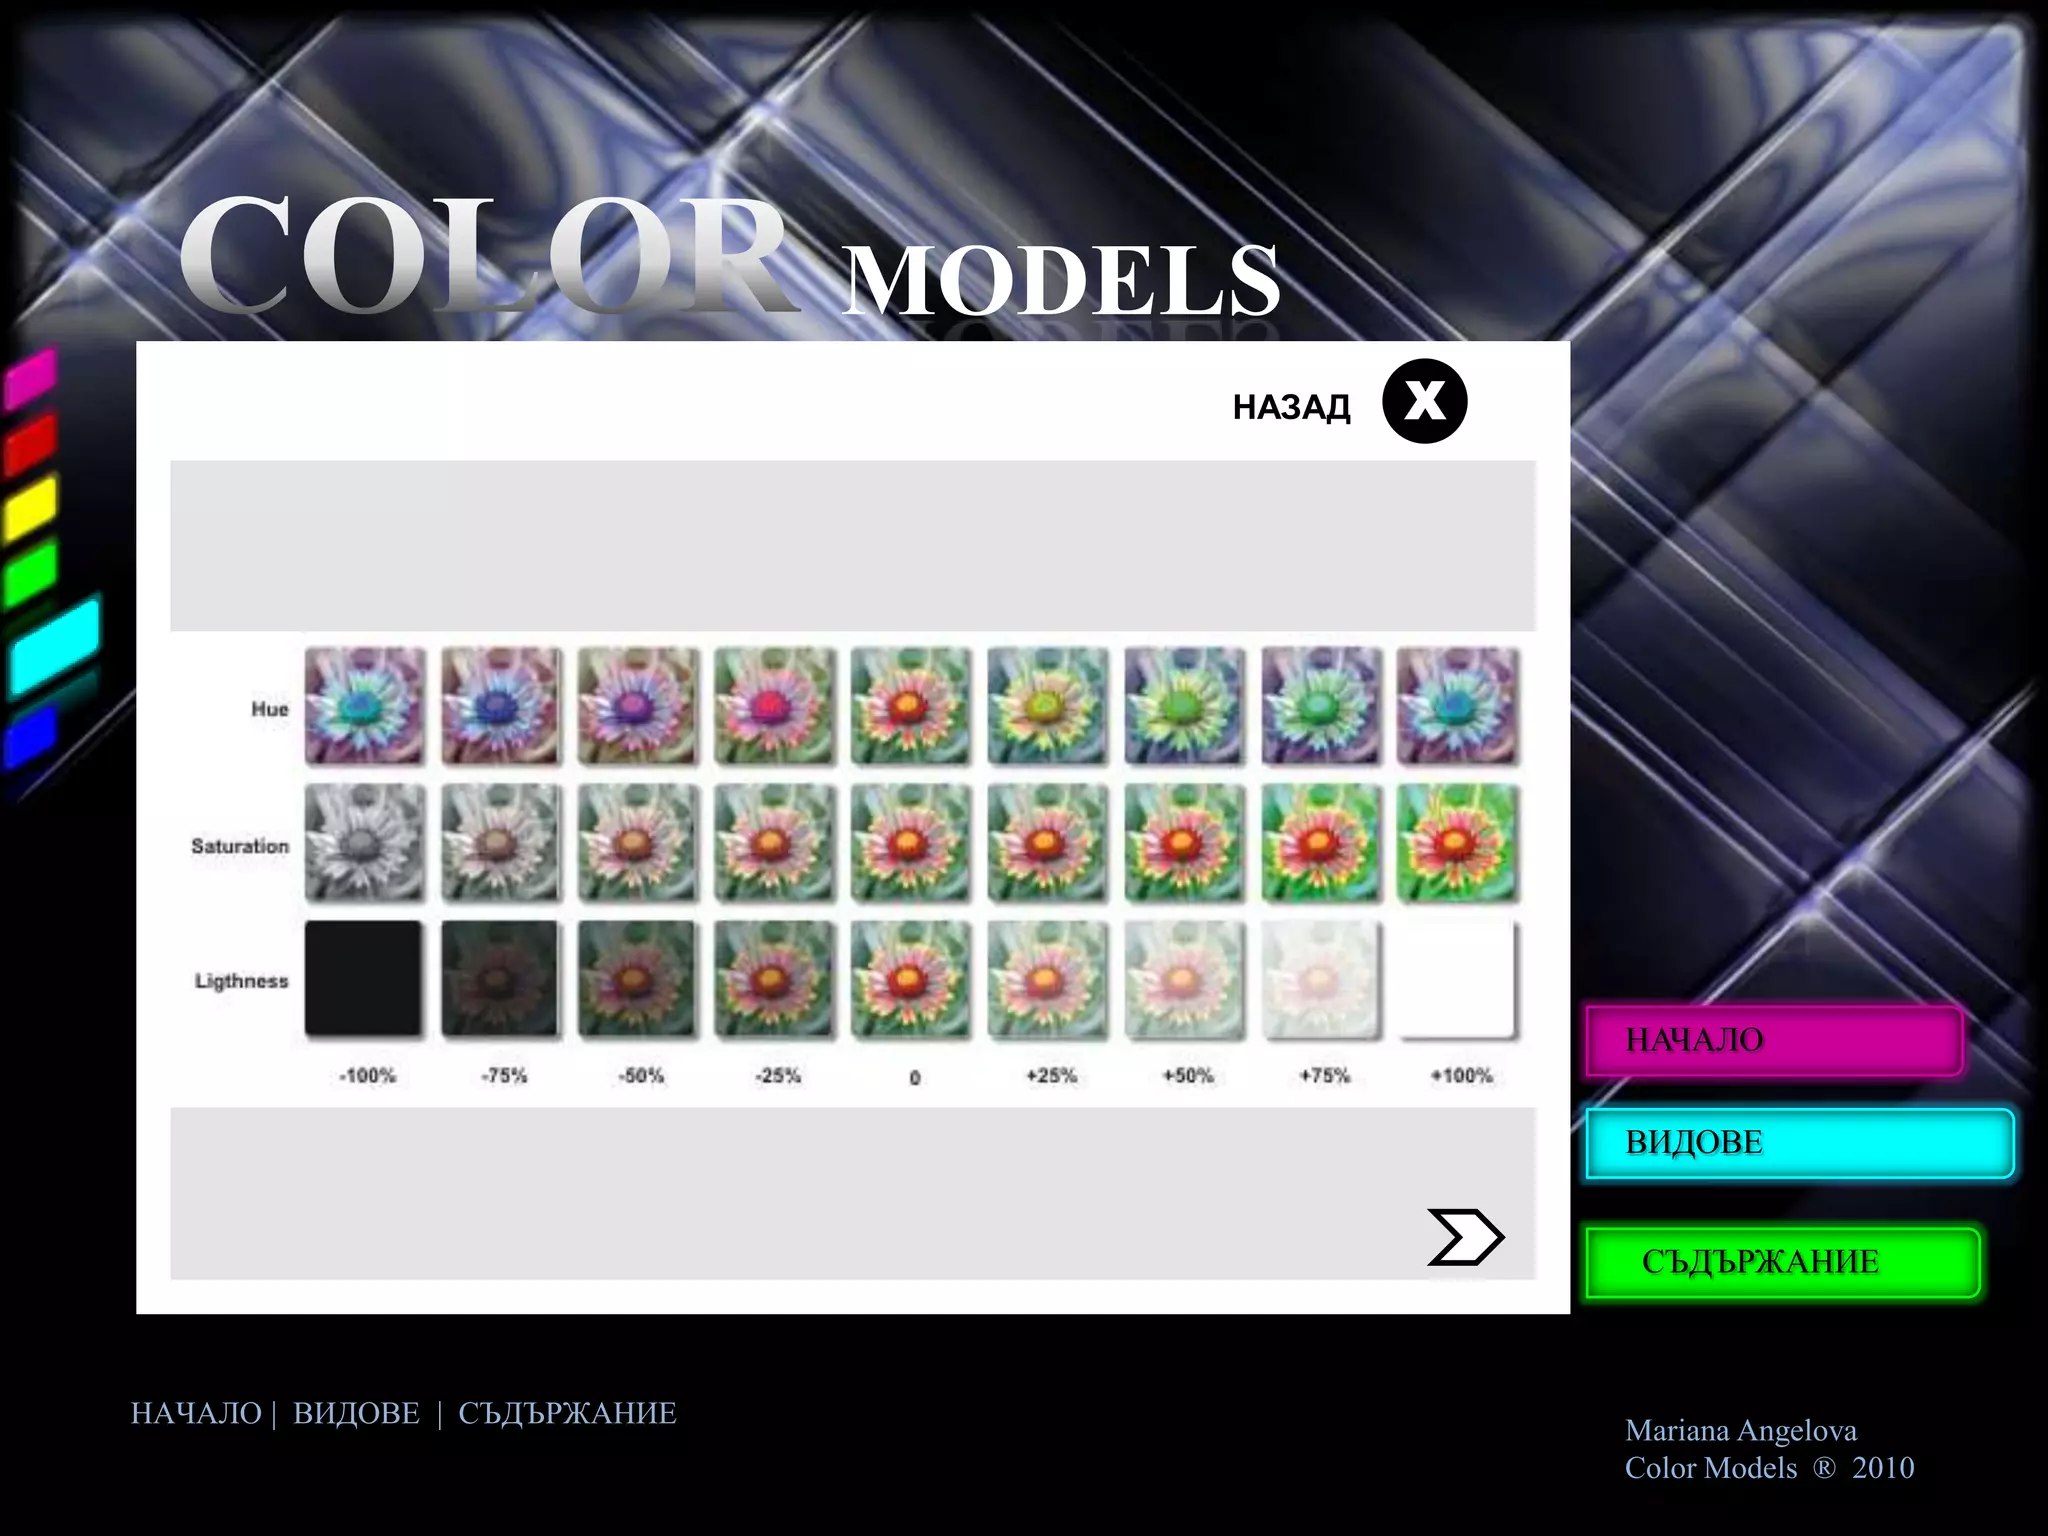Click the Saturation -75% flower thumbnail
This screenshot has height=1536, width=2048.
click(x=501, y=842)
